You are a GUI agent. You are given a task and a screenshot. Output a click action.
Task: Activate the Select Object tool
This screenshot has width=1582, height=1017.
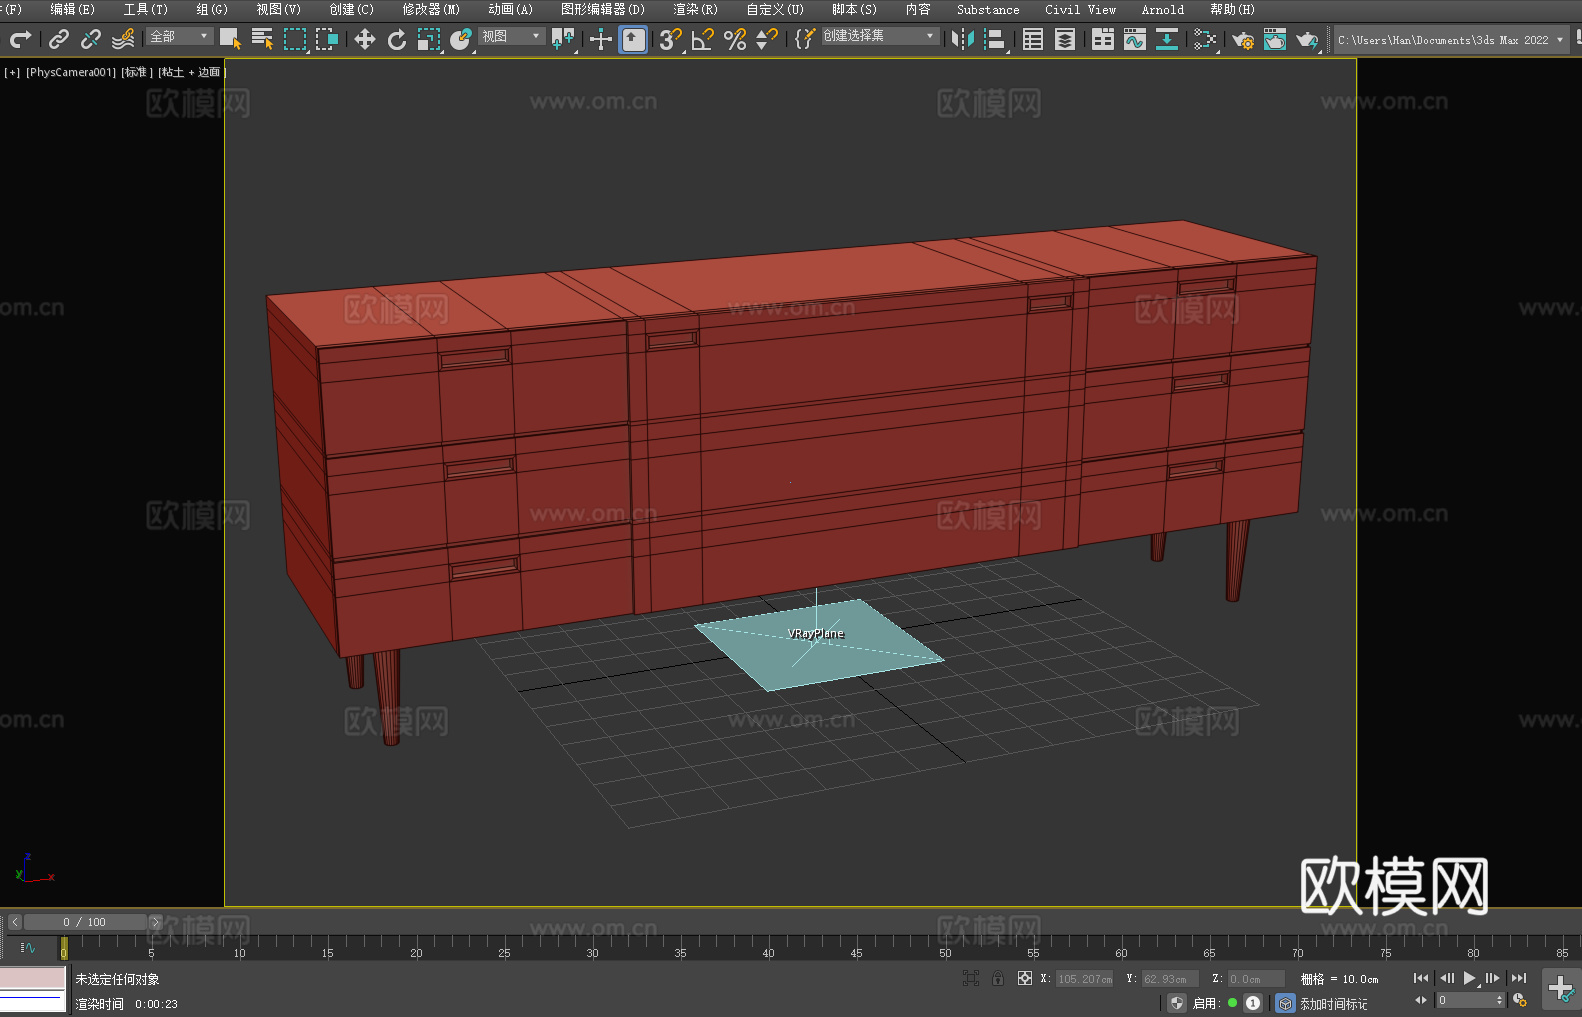230,39
